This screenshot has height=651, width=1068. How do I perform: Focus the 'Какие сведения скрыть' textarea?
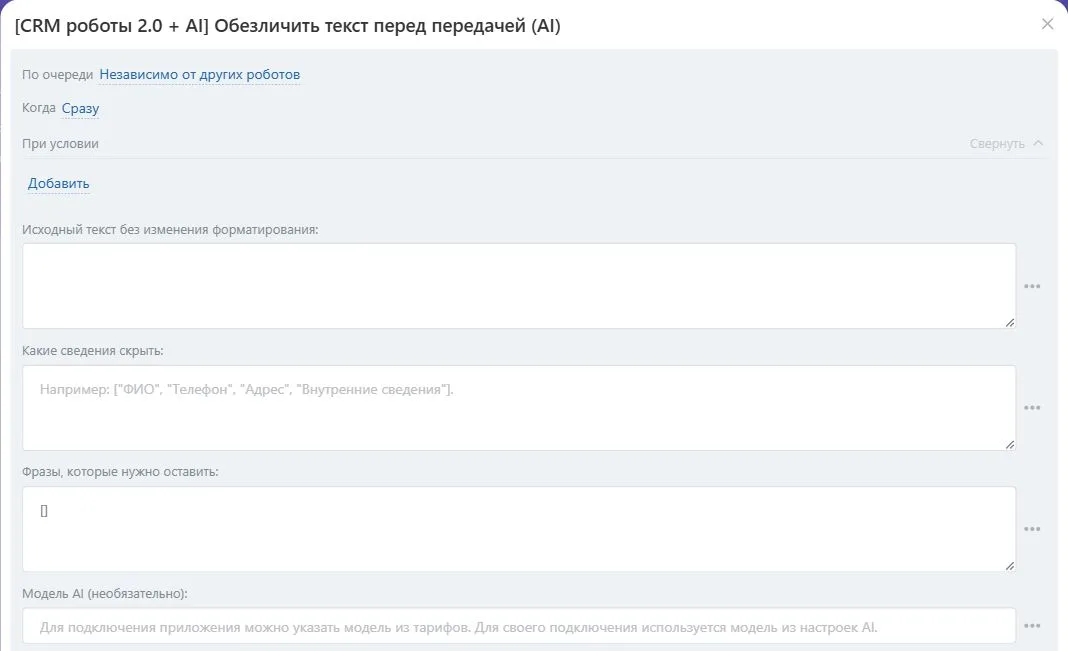click(519, 408)
